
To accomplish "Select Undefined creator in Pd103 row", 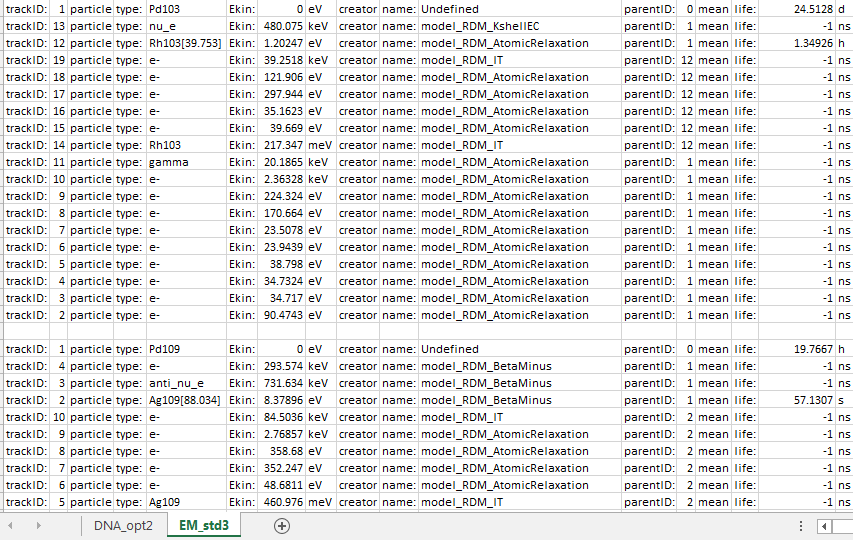I will [520, 9].
